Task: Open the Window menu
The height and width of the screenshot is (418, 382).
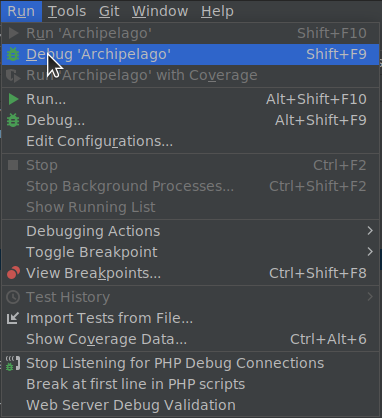Action: 160,11
